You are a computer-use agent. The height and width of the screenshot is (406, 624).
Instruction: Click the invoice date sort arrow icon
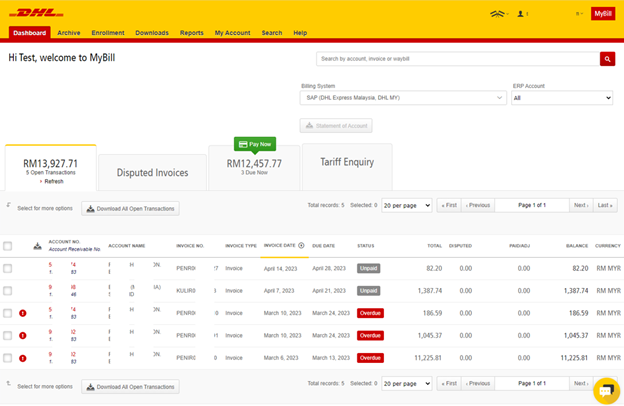click(301, 245)
